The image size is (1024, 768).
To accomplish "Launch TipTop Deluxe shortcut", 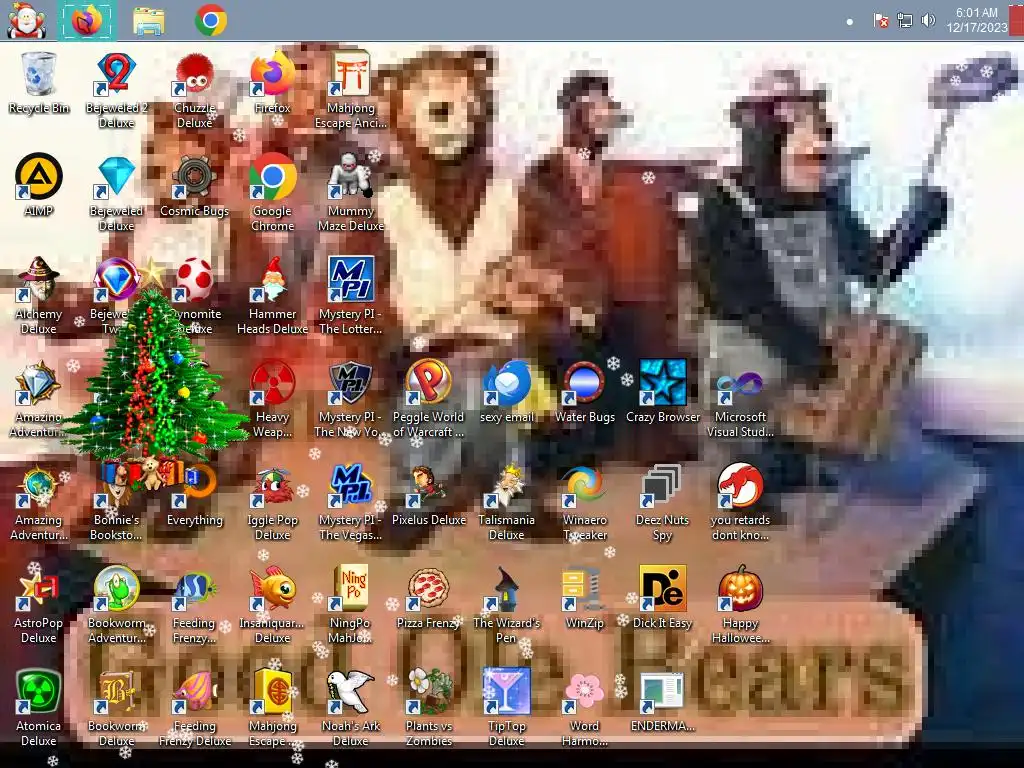I will point(507,708).
